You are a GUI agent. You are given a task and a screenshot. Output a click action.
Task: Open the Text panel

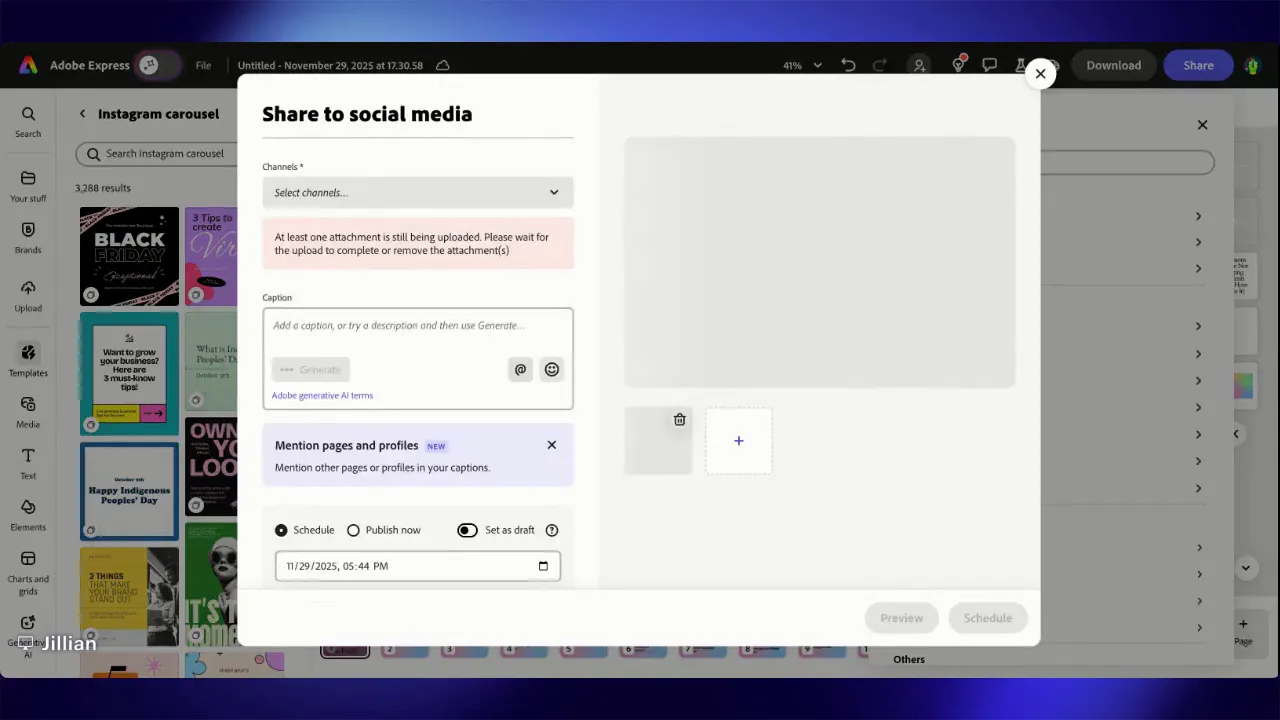click(27, 464)
